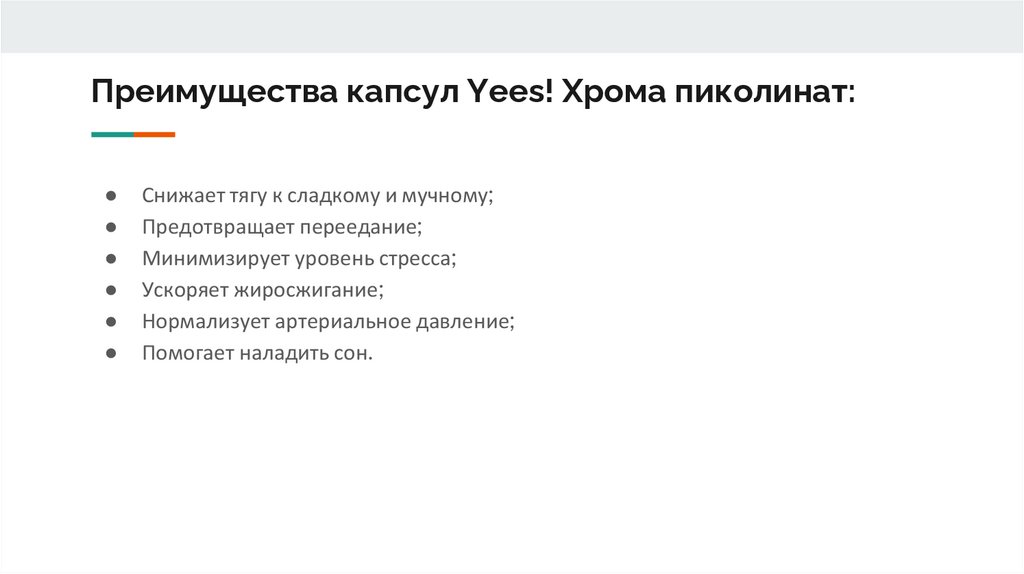The image size is (1024, 574).
Task: Click the grey header band above the slide
Action: 512,26
